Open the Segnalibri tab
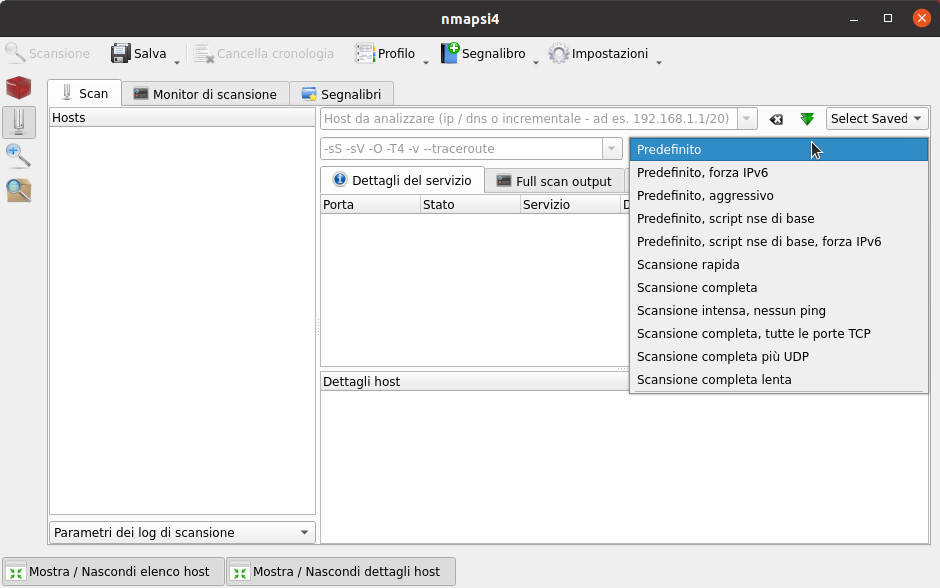This screenshot has width=940, height=588. [342, 94]
